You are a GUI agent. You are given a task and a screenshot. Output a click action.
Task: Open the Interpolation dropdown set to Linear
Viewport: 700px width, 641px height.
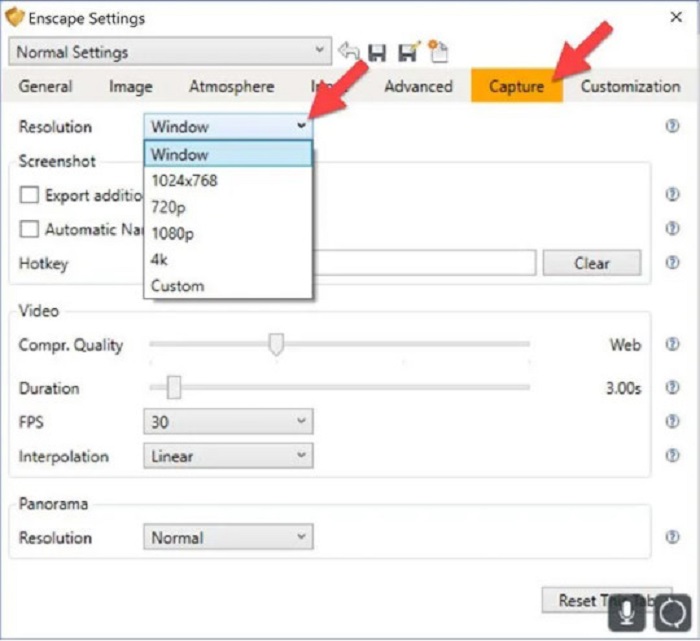tap(228, 457)
